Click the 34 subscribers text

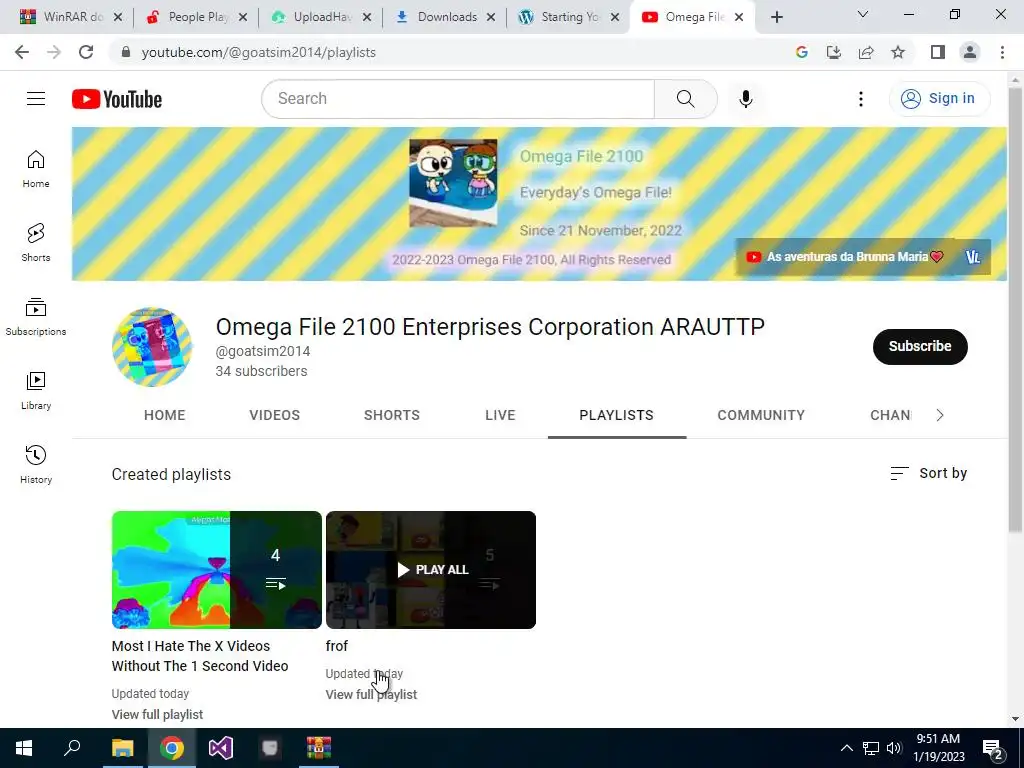pos(261,371)
